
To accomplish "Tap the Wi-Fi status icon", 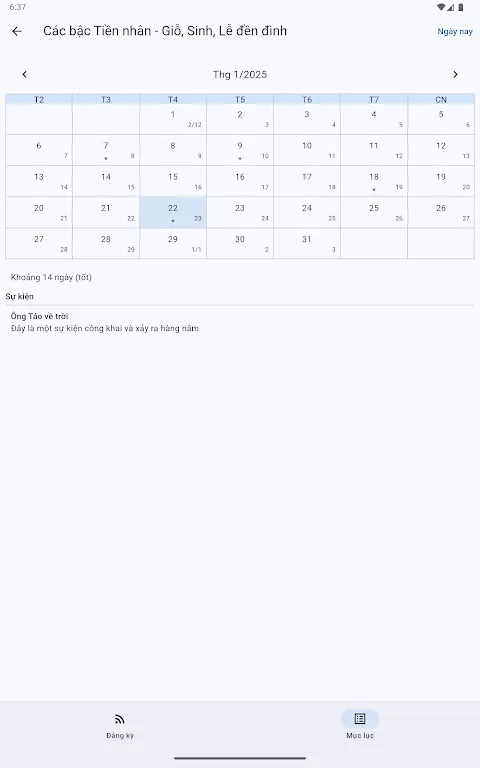I will click(441, 7).
